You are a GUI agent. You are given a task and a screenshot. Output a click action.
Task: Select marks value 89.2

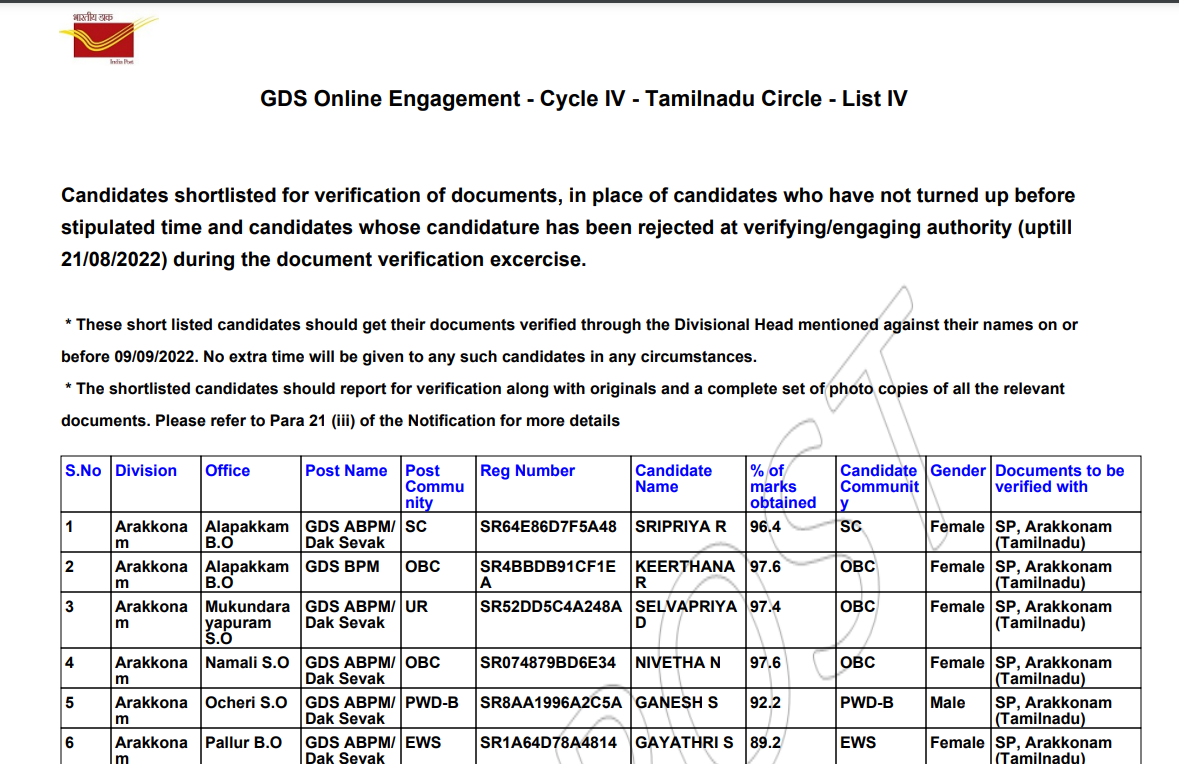click(x=765, y=743)
